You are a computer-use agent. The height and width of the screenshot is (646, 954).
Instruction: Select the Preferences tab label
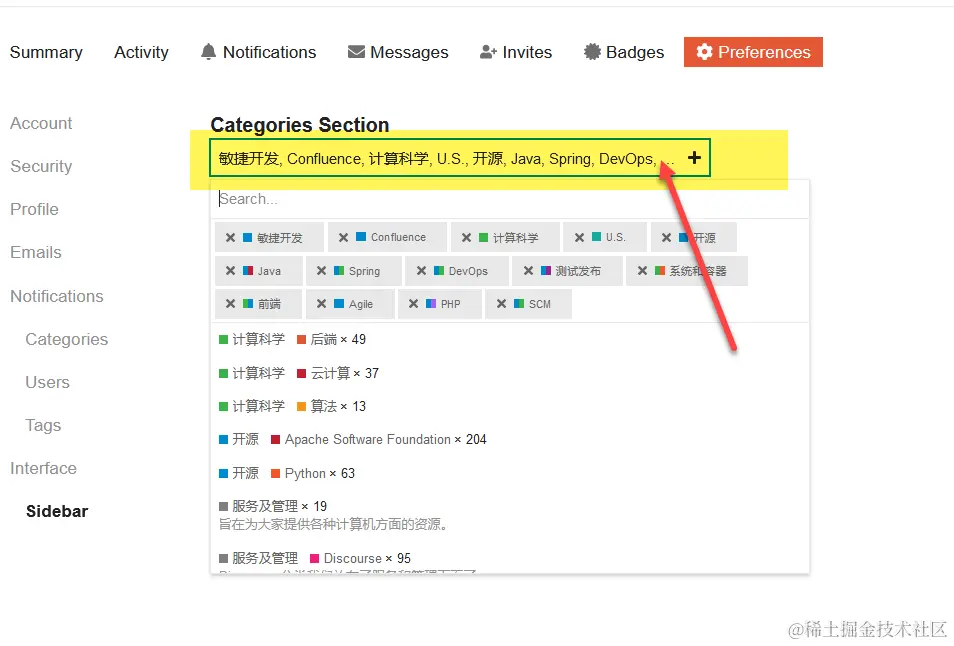click(764, 52)
